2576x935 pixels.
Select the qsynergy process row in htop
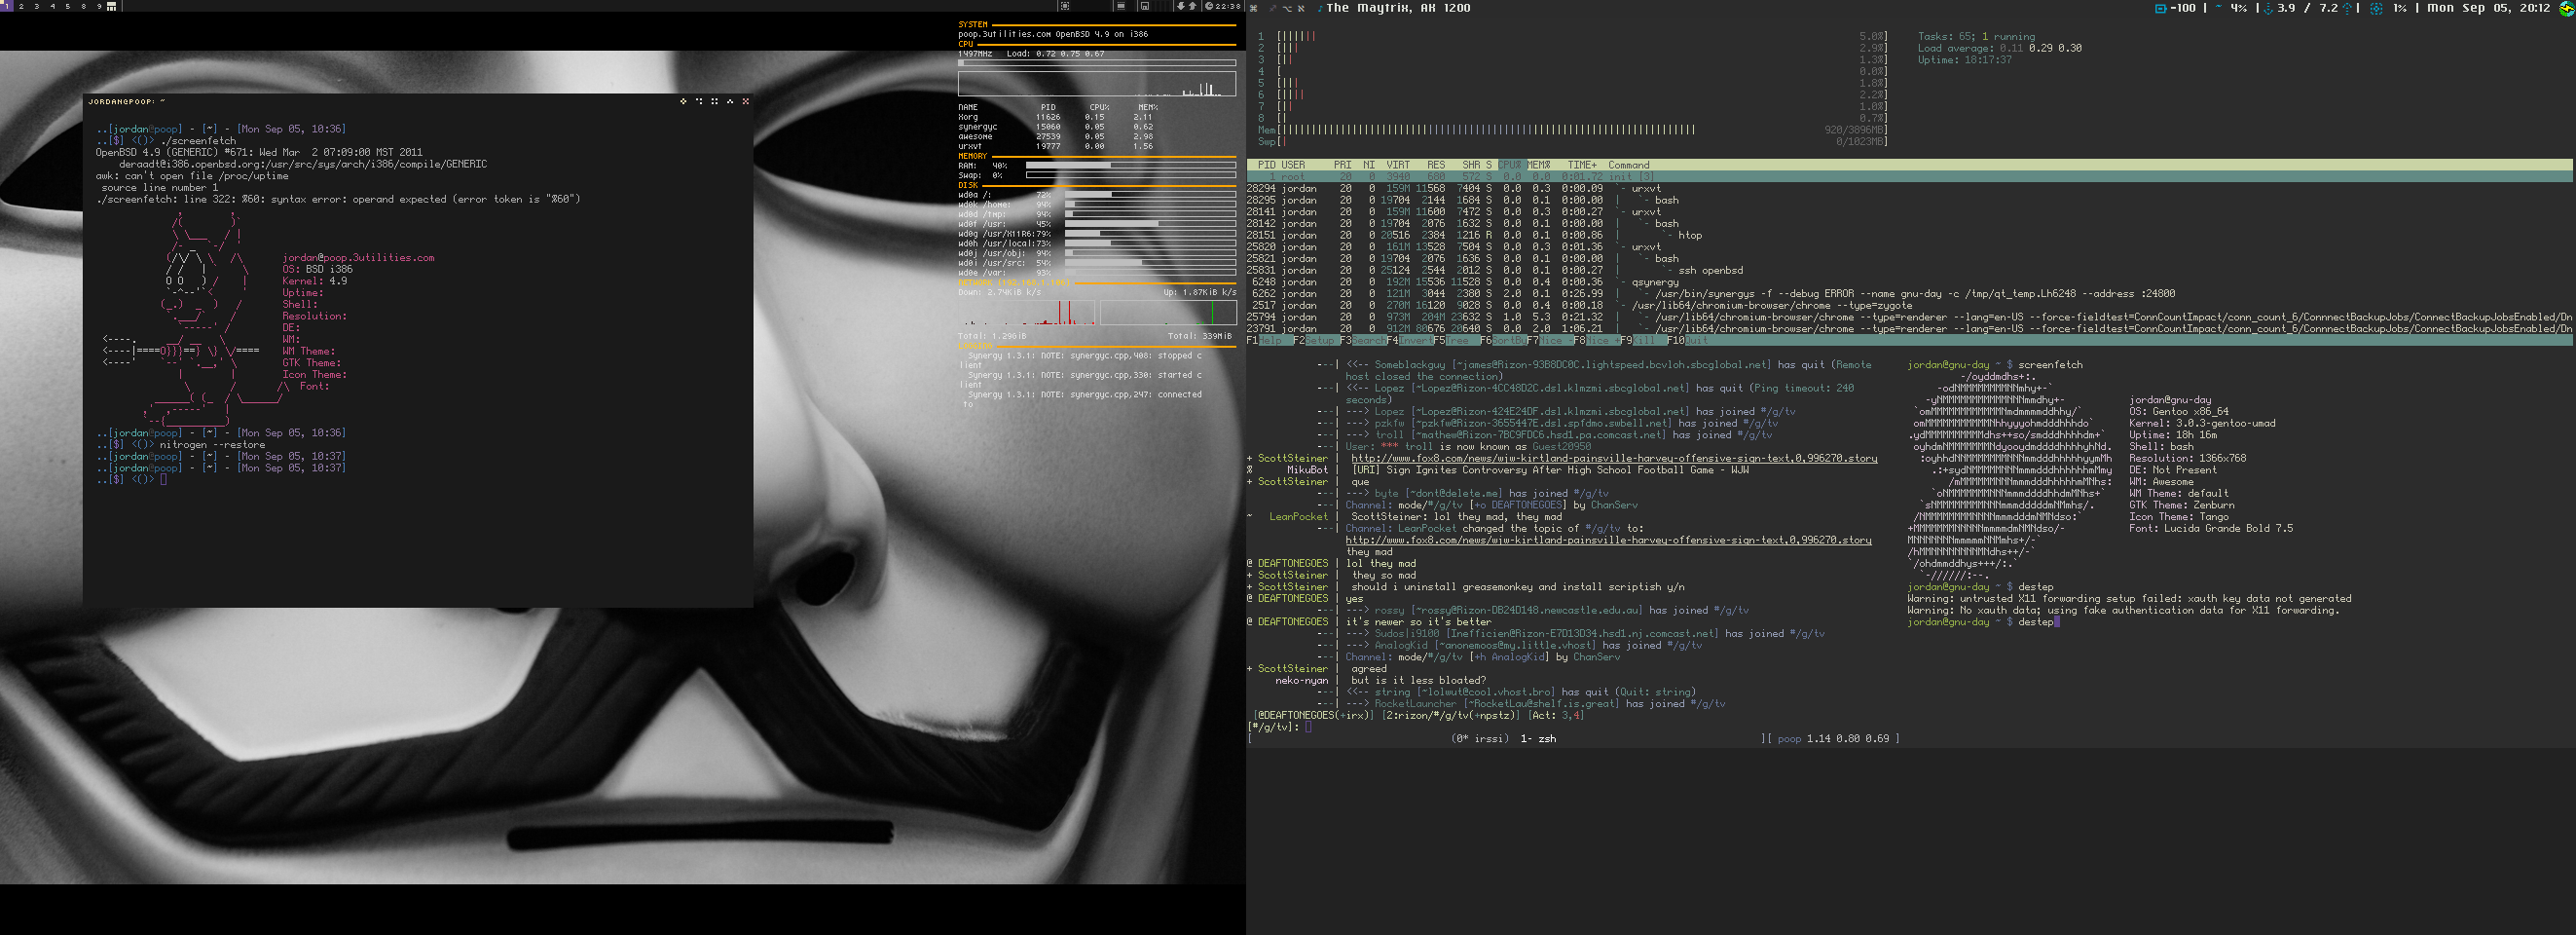click(x=1654, y=282)
